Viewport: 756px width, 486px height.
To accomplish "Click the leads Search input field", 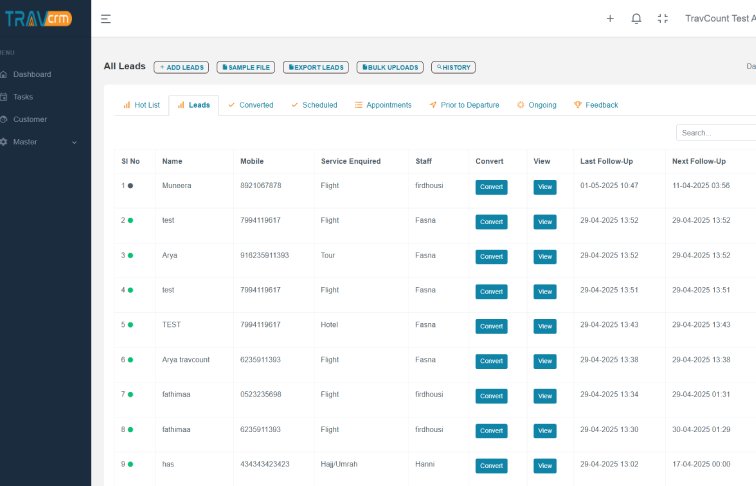I will [x=715, y=132].
